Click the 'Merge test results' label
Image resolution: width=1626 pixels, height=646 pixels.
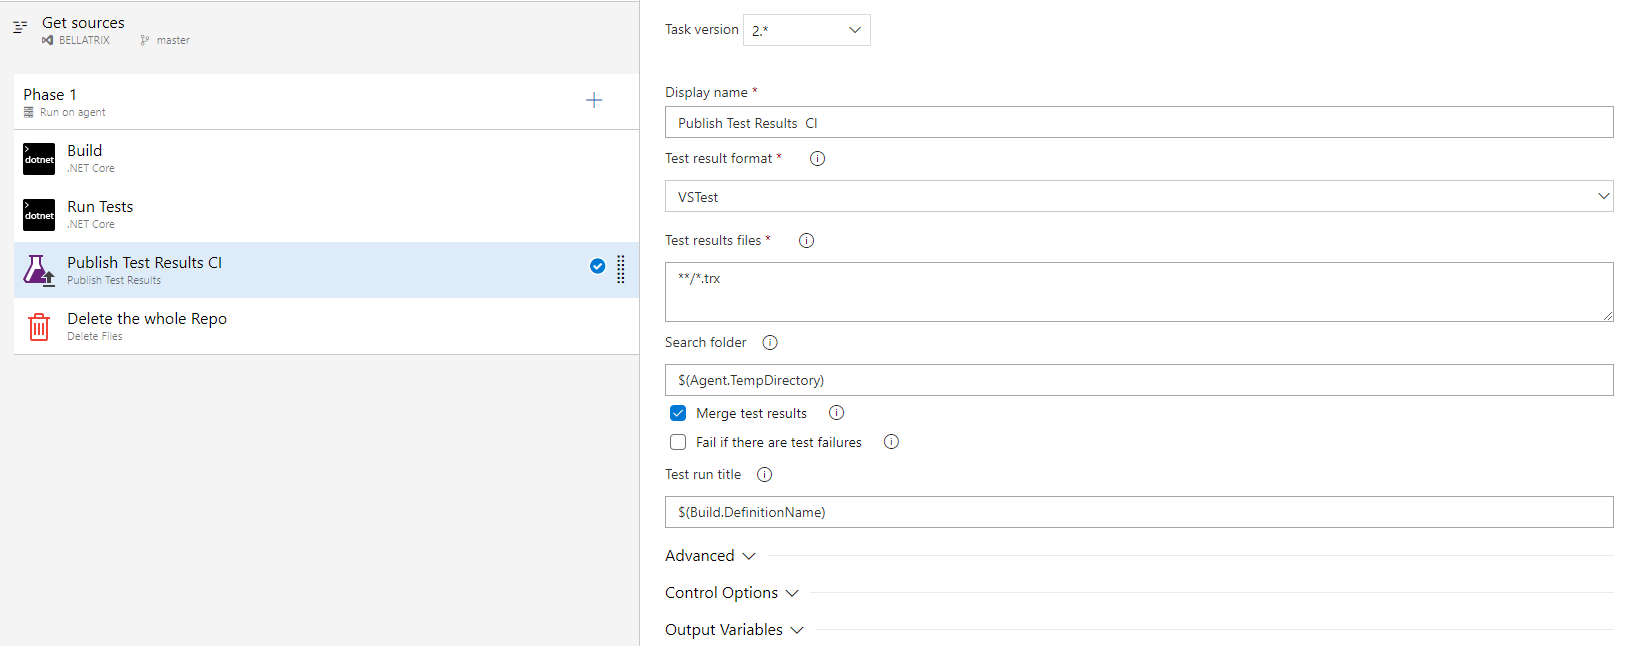click(x=751, y=413)
